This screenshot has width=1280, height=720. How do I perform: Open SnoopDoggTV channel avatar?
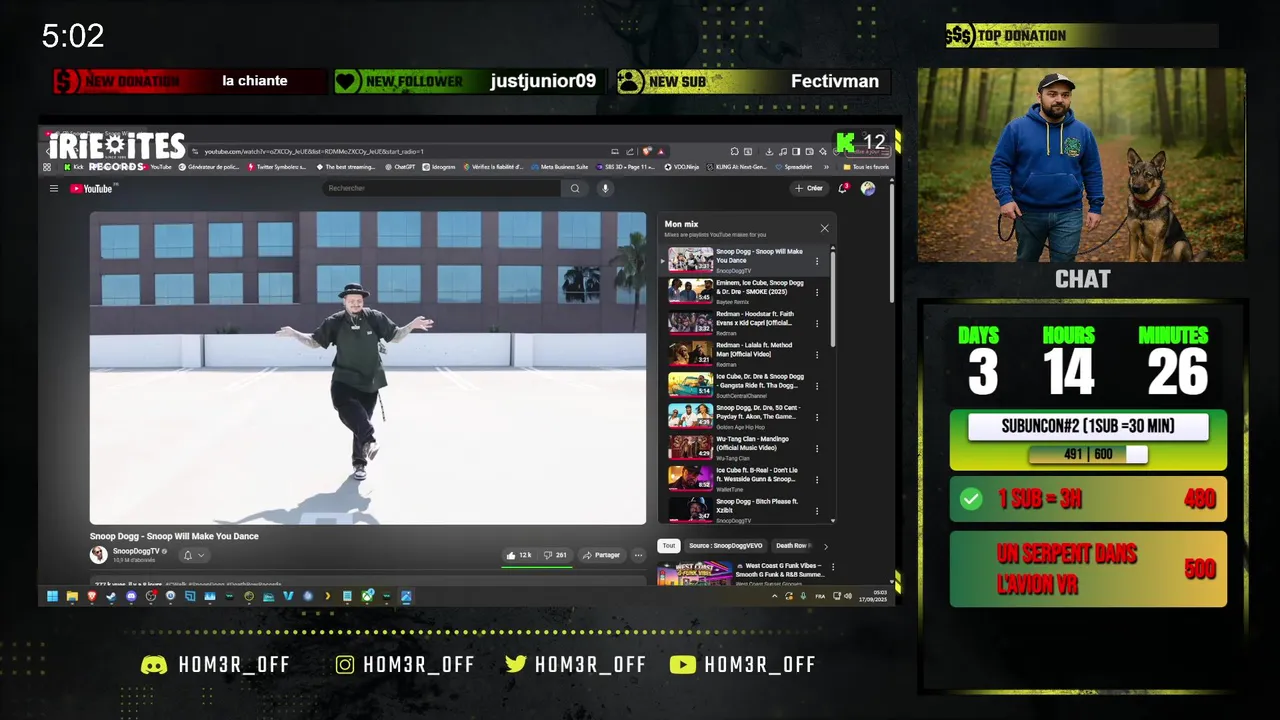coord(98,554)
